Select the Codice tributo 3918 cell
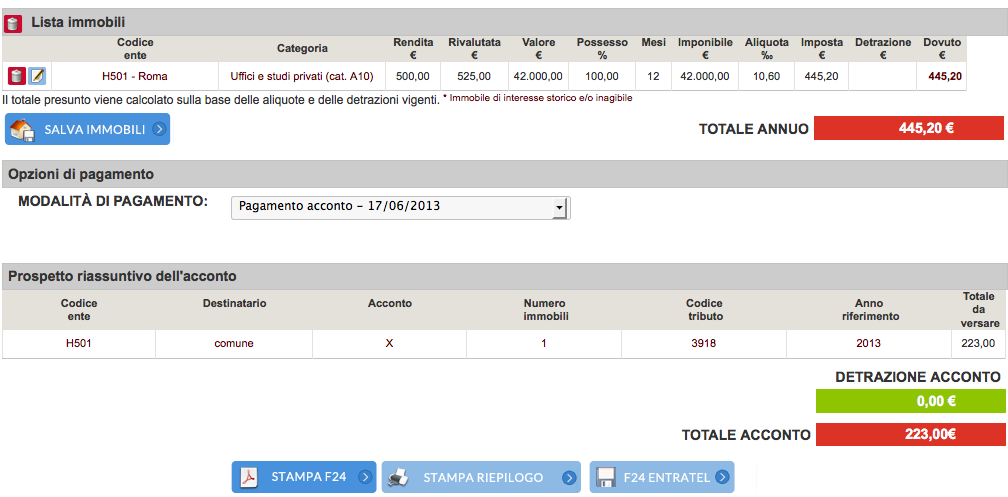This screenshot has height=497, width=1008. [x=703, y=343]
